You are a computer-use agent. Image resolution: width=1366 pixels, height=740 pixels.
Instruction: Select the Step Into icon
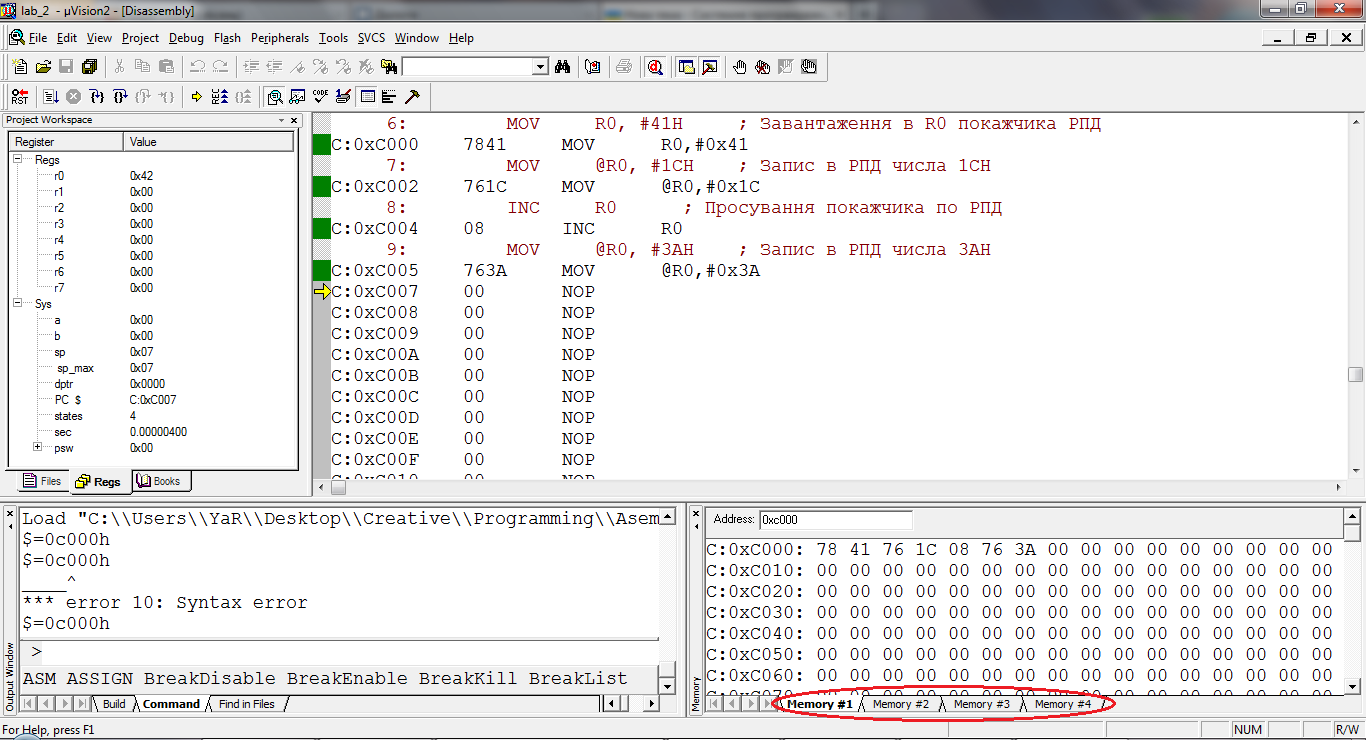click(98, 96)
